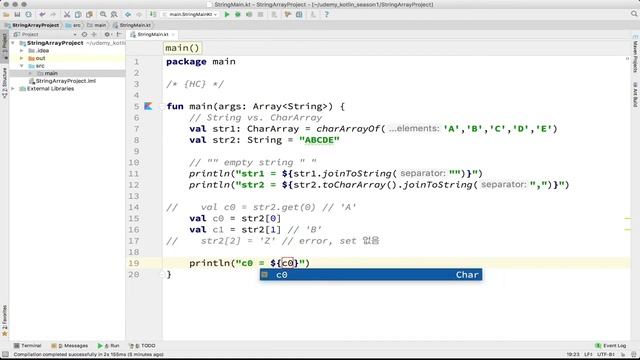
Task: Expand the .idea folder
Action: [x=22, y=51]
